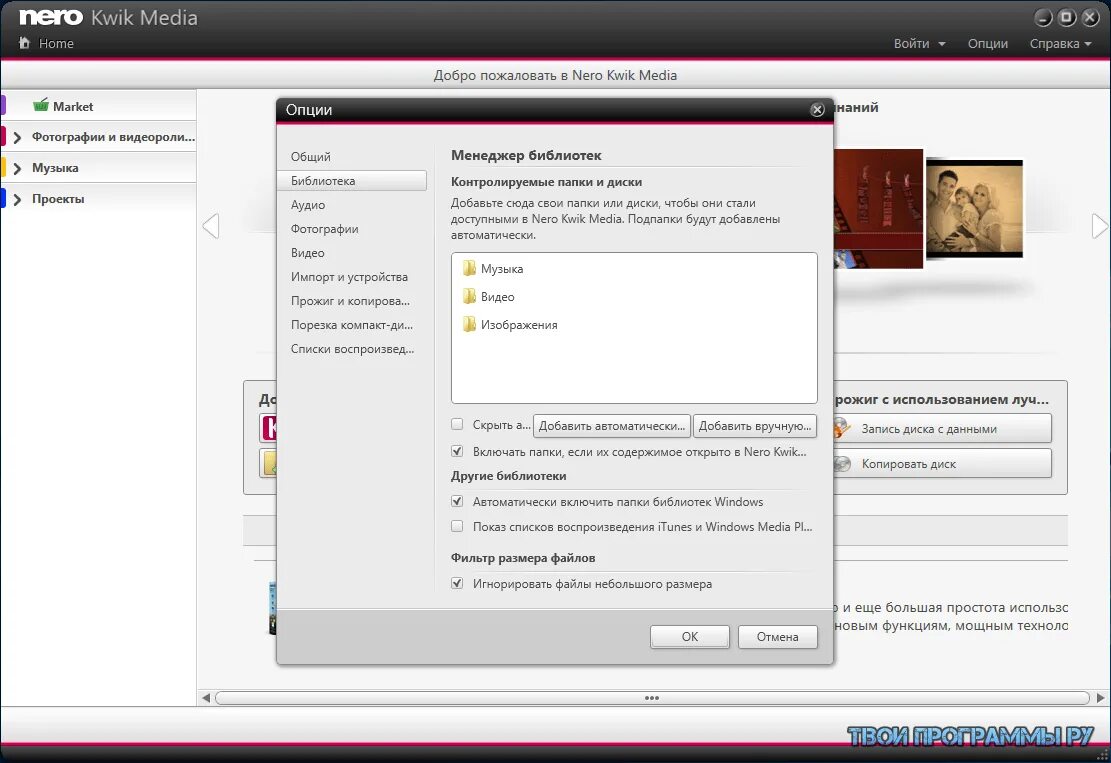Close the Опции dialog with the X icon
1111x763 pixels.
[x=817, y=110]
